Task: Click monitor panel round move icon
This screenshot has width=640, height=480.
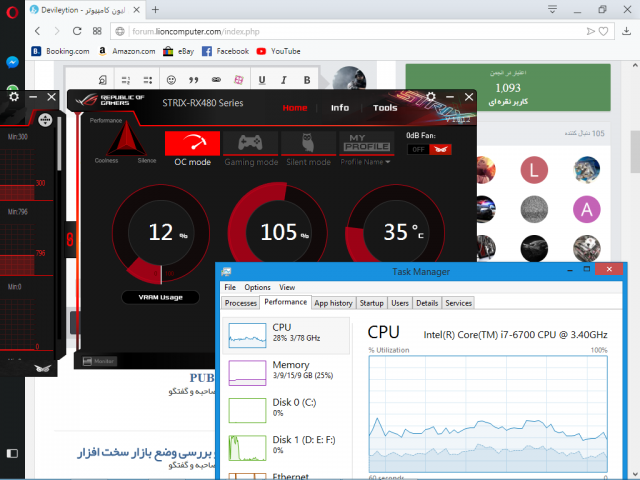Action: (45, 120)
